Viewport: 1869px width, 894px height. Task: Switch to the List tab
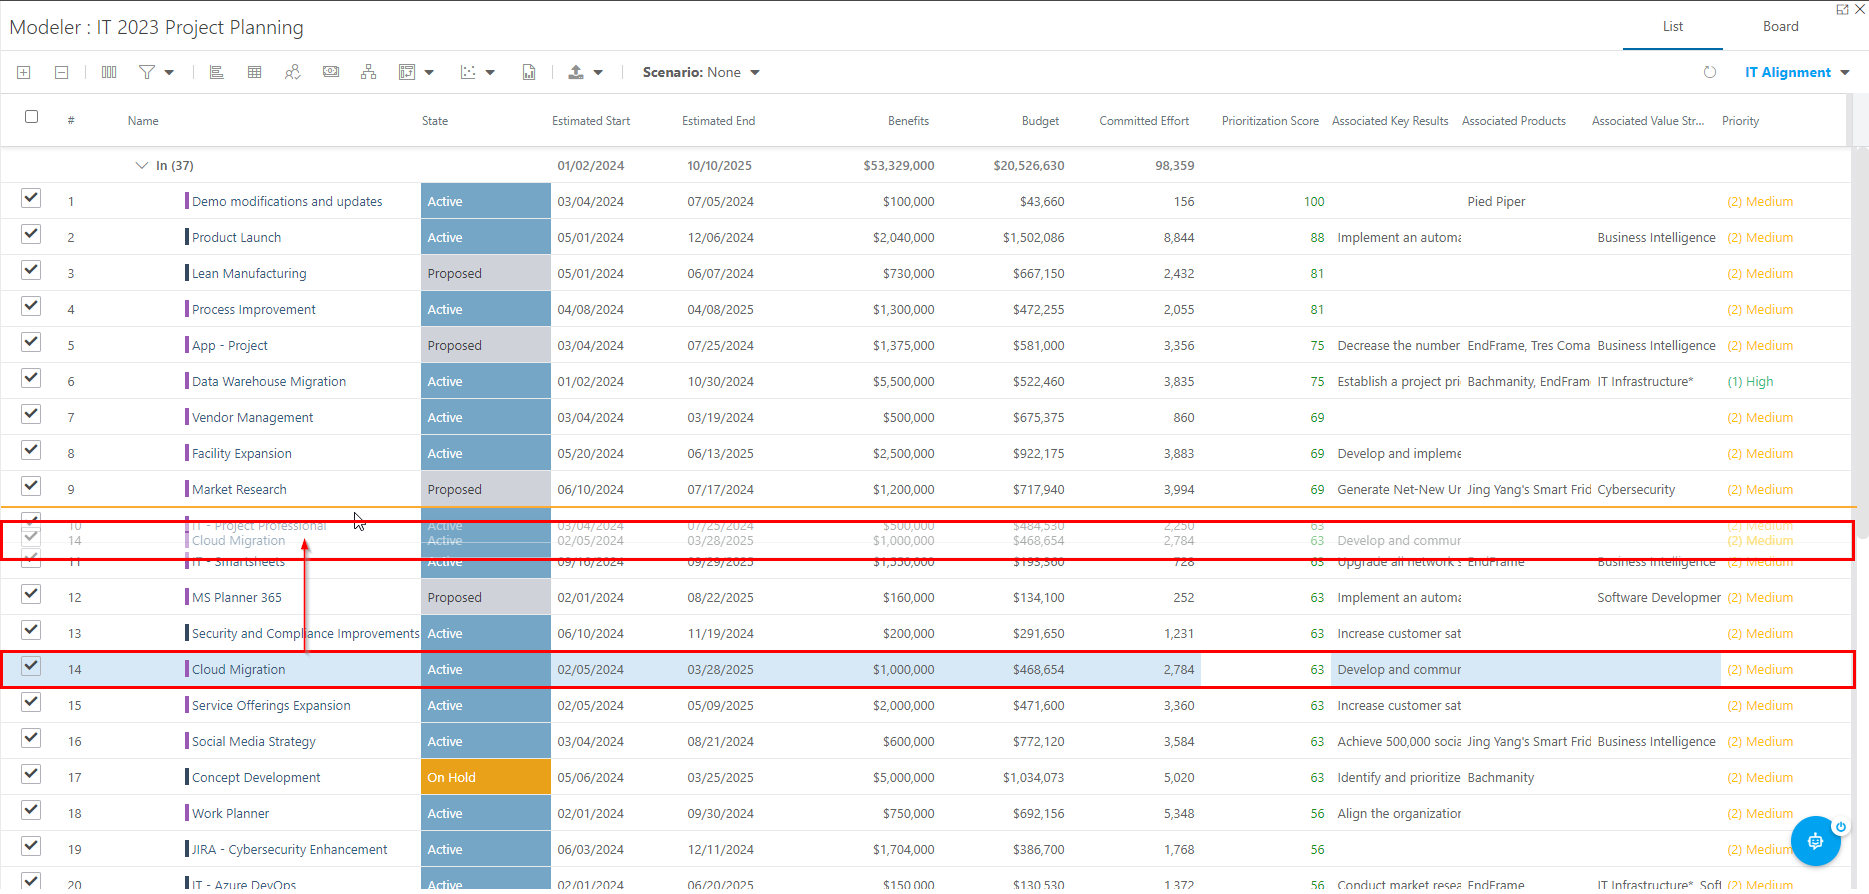pyautogui.click(x=1673, y=26)
